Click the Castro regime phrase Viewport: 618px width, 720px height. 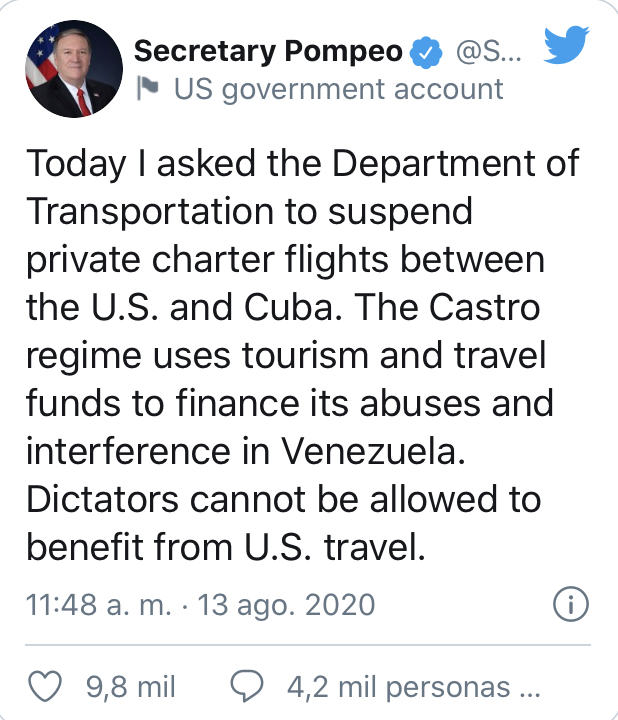coord(283,331)
